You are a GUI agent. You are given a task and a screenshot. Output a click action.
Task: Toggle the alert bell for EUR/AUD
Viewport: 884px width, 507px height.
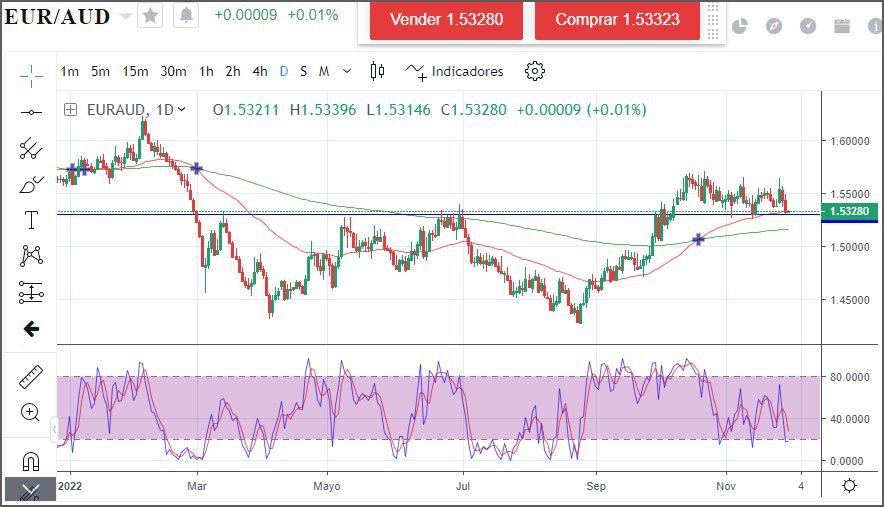click(186, 16)
